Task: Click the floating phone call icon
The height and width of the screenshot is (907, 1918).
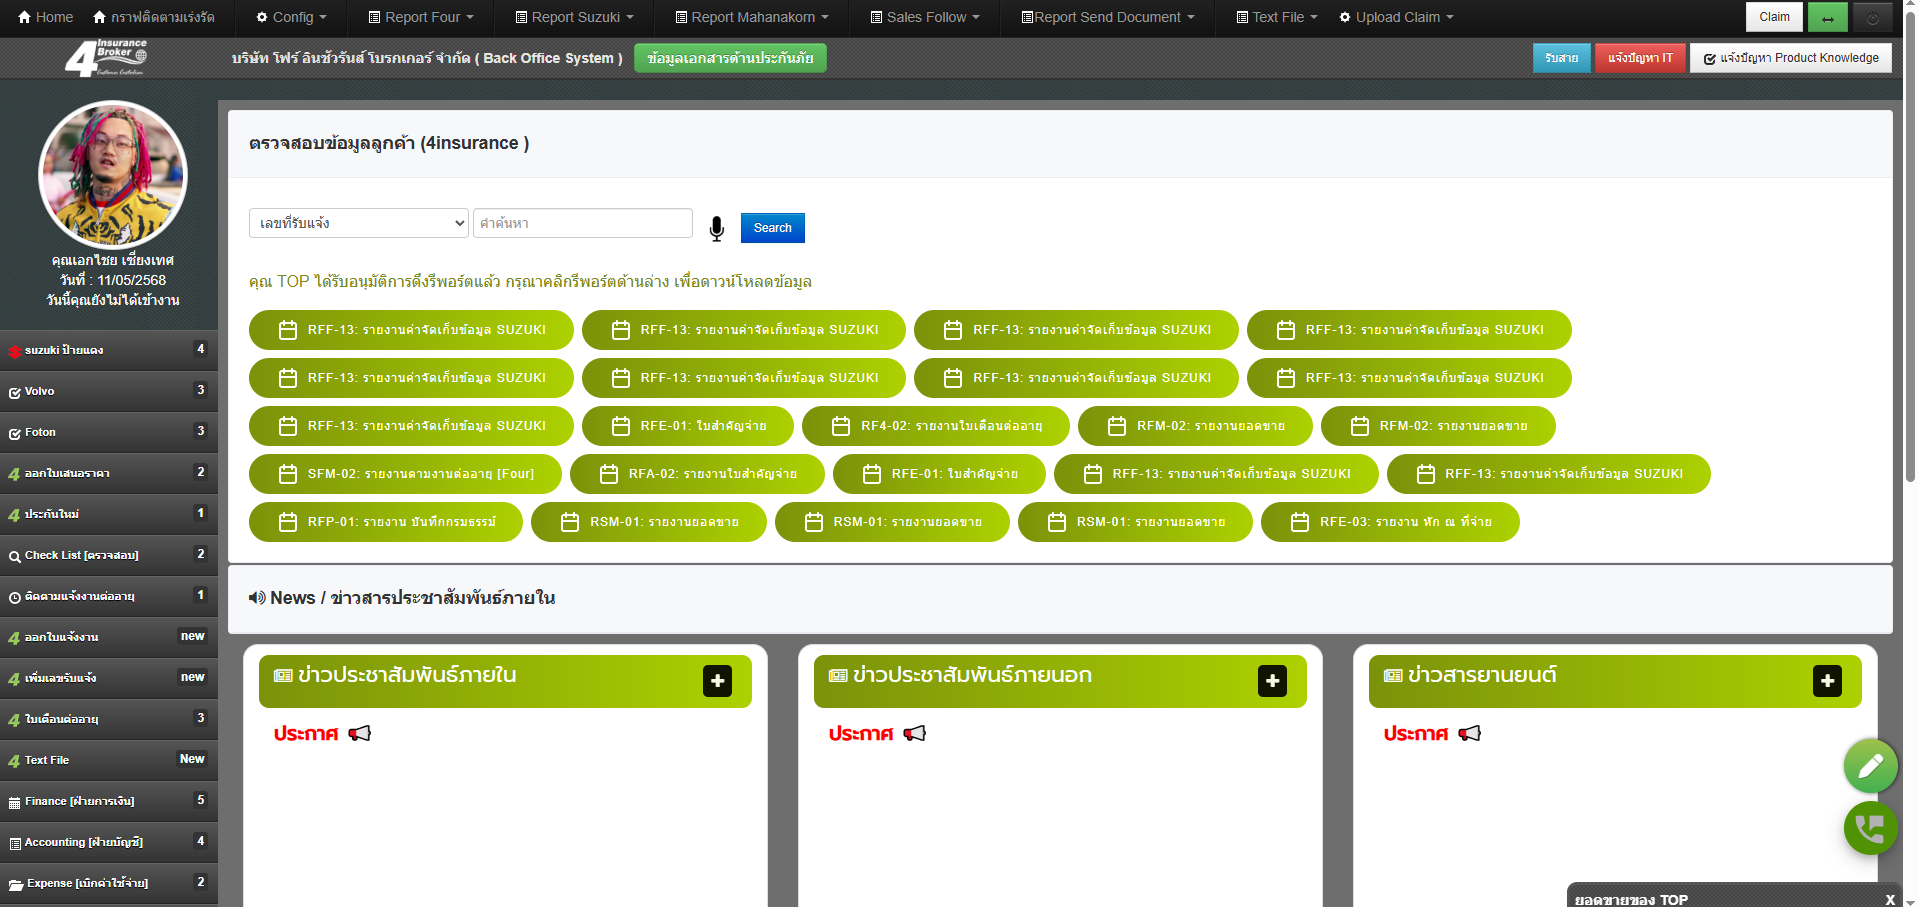Action: [x=1869, y=828]
